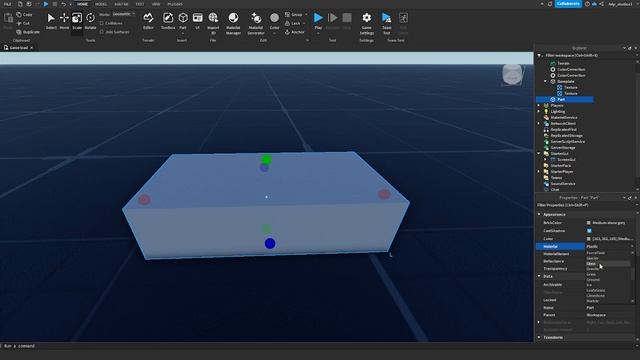Switch to the VIEW ribbon tab
The width and height of the screenshot is (640, 360).
(156, 4)
